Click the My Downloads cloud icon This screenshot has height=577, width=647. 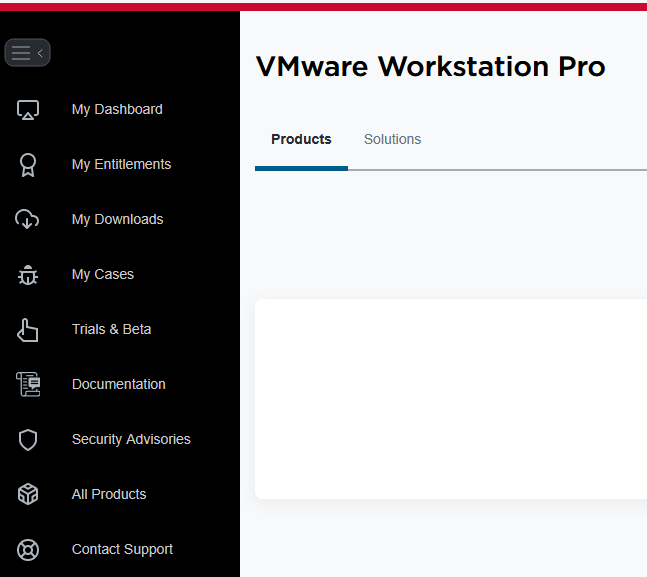pyautogui.click(x=27, y=219)
